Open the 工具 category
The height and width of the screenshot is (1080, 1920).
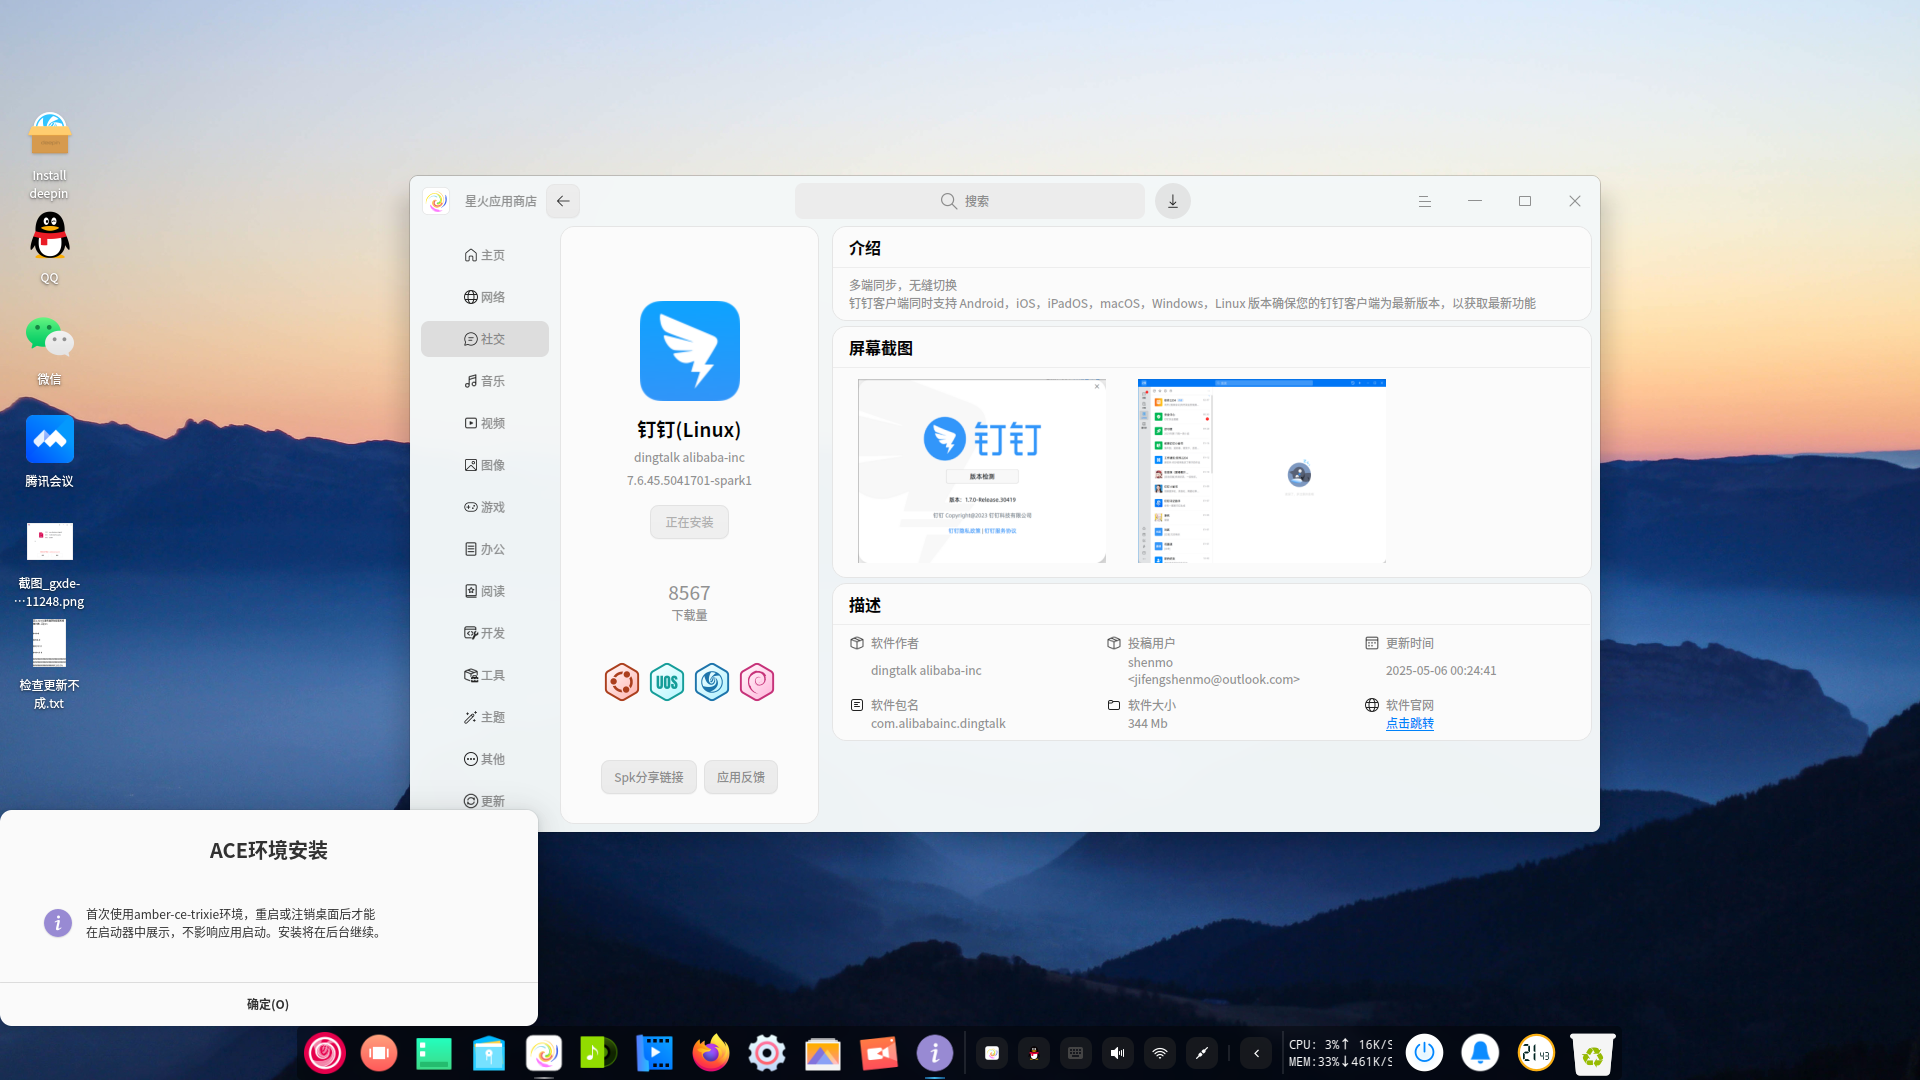(x=485, y=675)
